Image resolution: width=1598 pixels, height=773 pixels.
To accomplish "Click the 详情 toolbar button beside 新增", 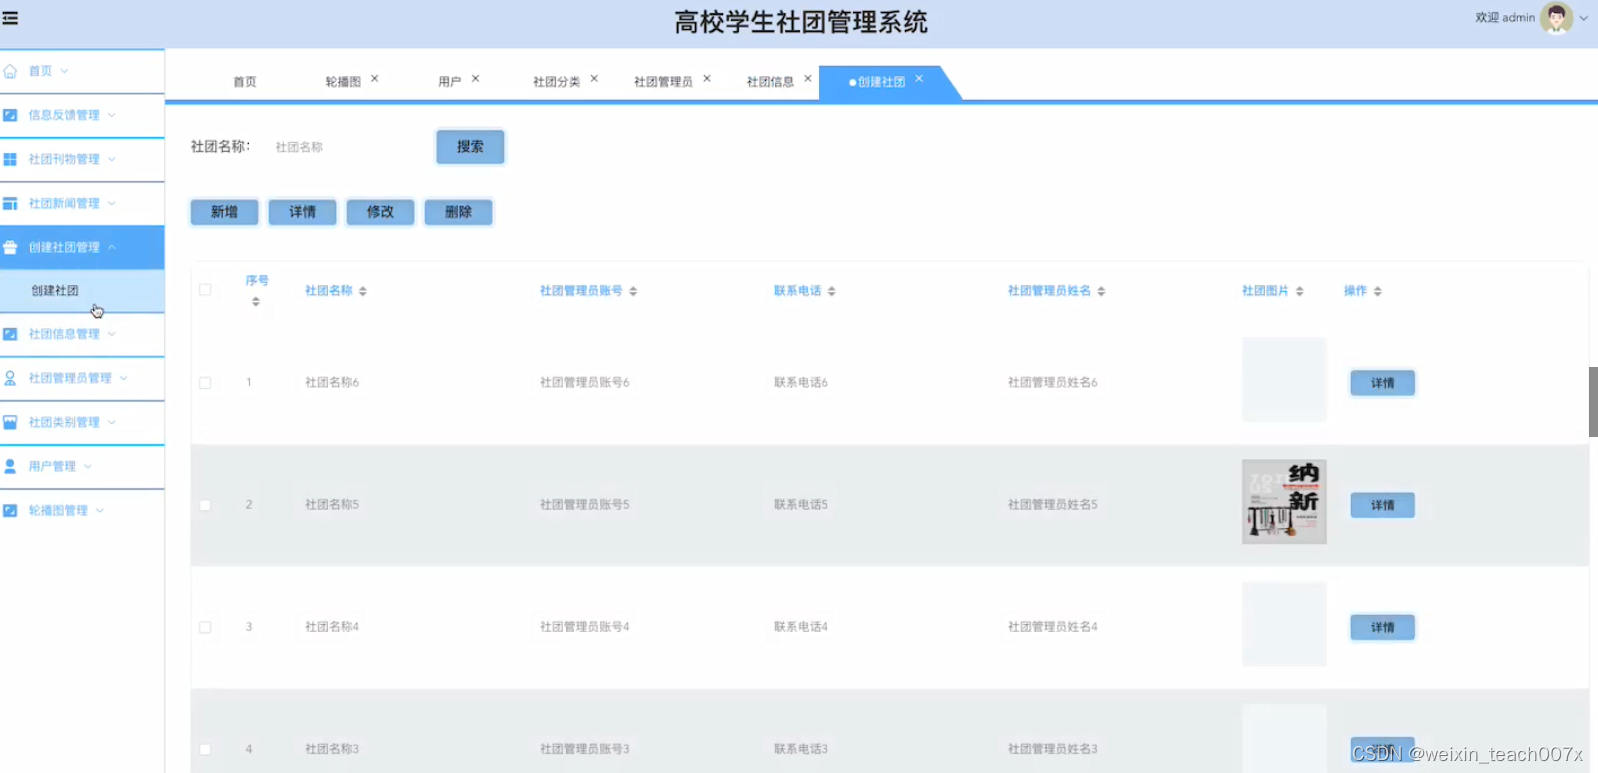I will [302, 212].
